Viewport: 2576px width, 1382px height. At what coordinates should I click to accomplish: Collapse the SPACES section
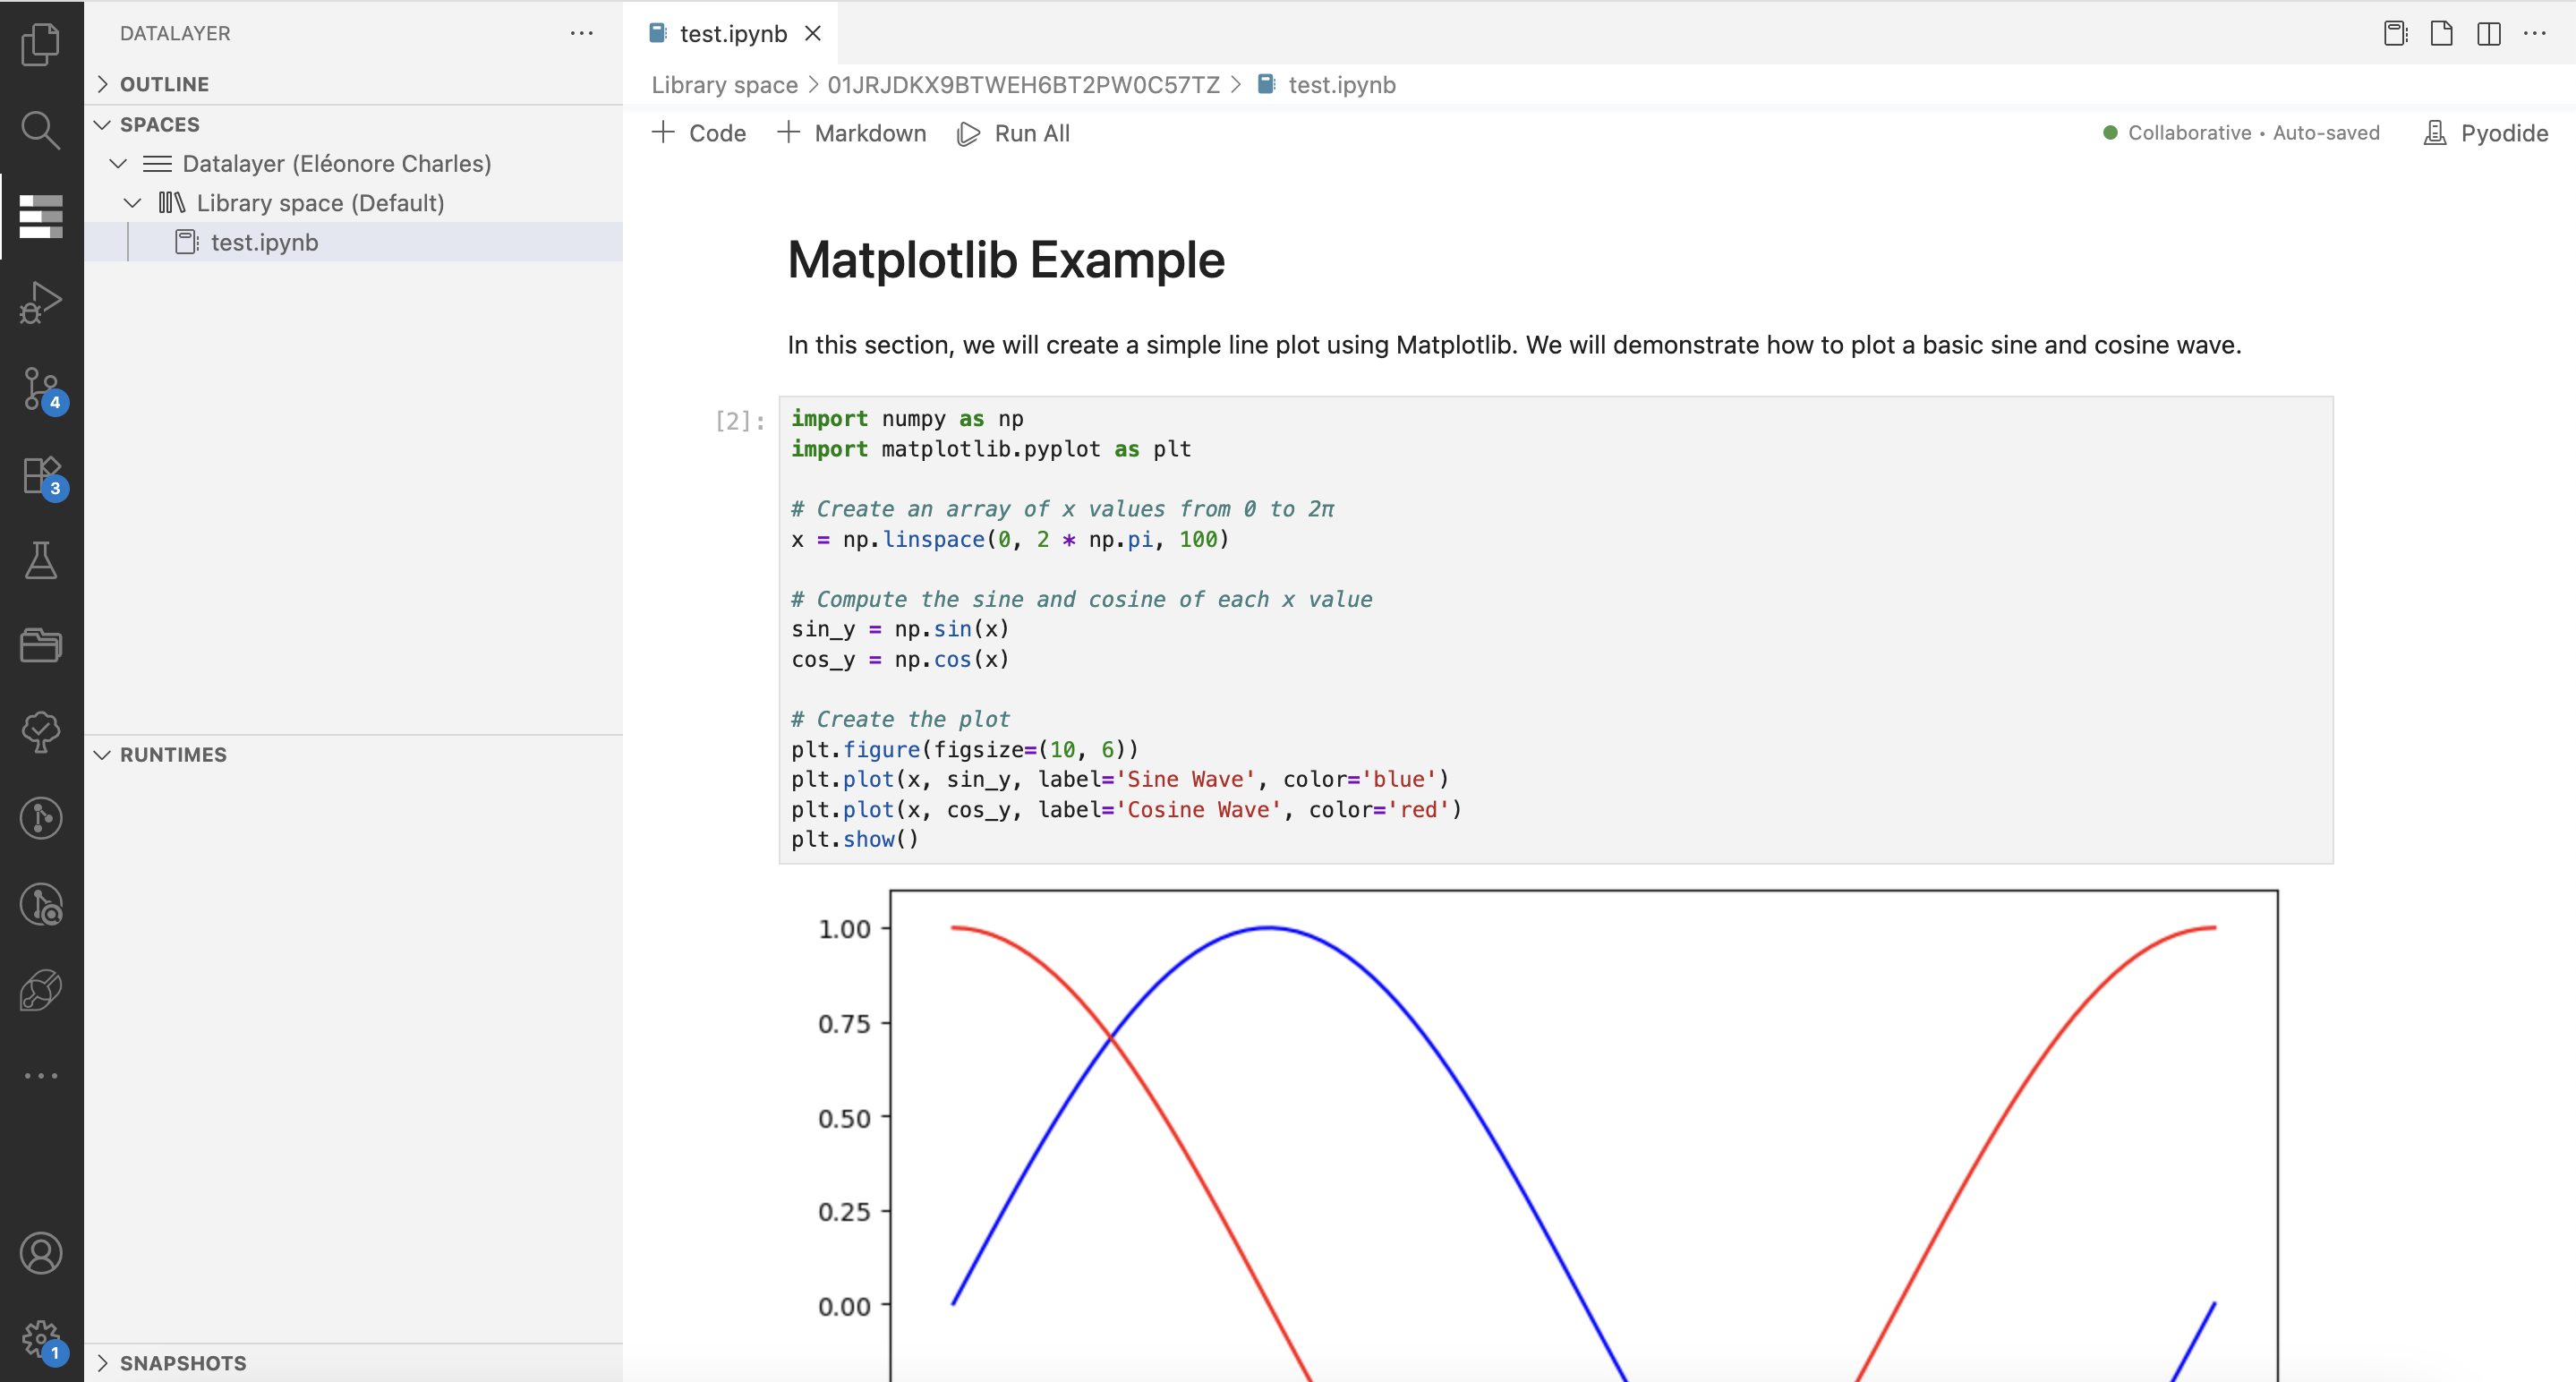[x=159, y=124]
